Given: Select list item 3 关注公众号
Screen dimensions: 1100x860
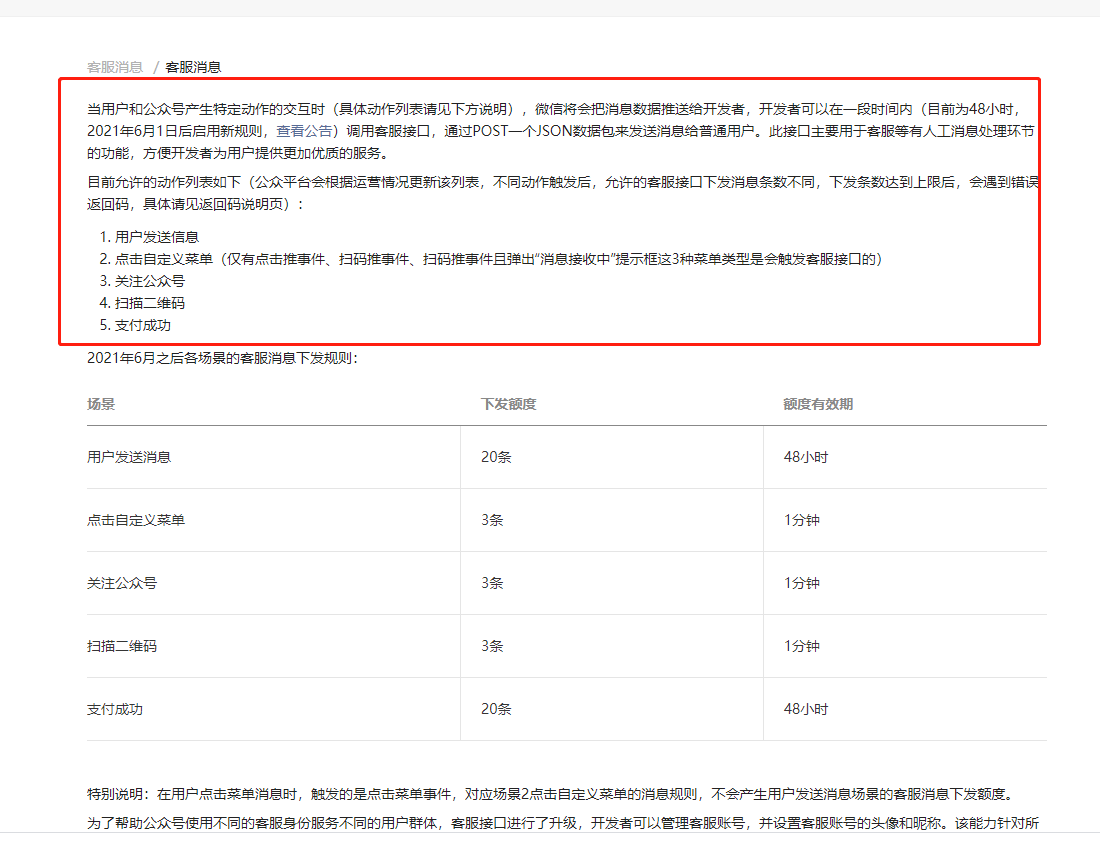Looking at the screenshot, I should click(150, 281).
